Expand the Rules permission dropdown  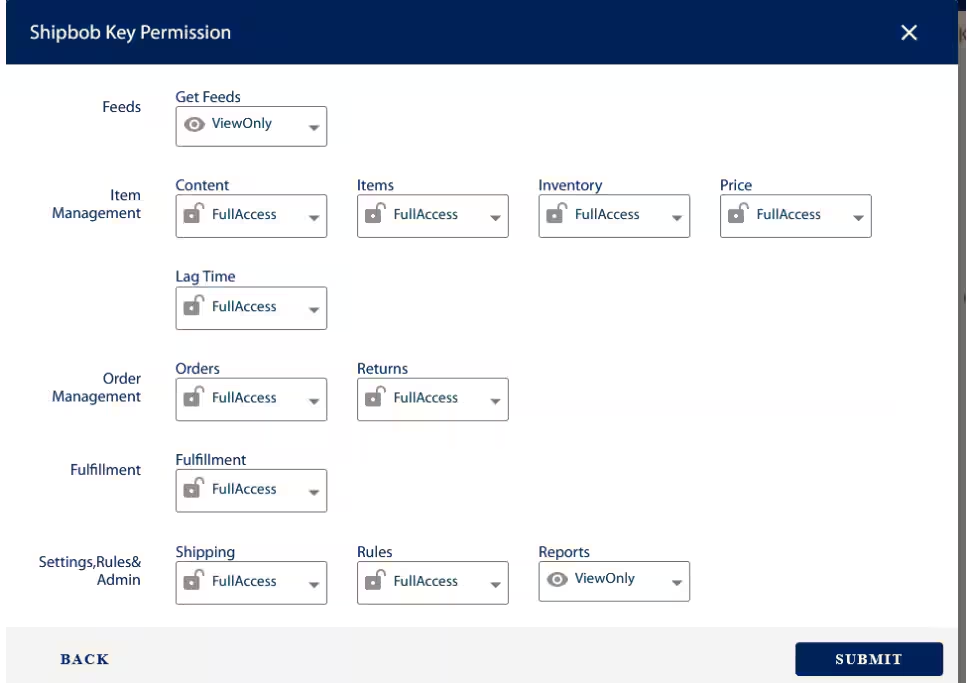pyautogui.click(x=495, y=582)
